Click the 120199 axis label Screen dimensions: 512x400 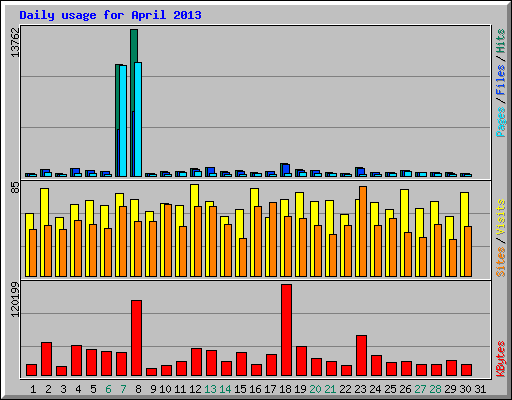tap(15, 299)
